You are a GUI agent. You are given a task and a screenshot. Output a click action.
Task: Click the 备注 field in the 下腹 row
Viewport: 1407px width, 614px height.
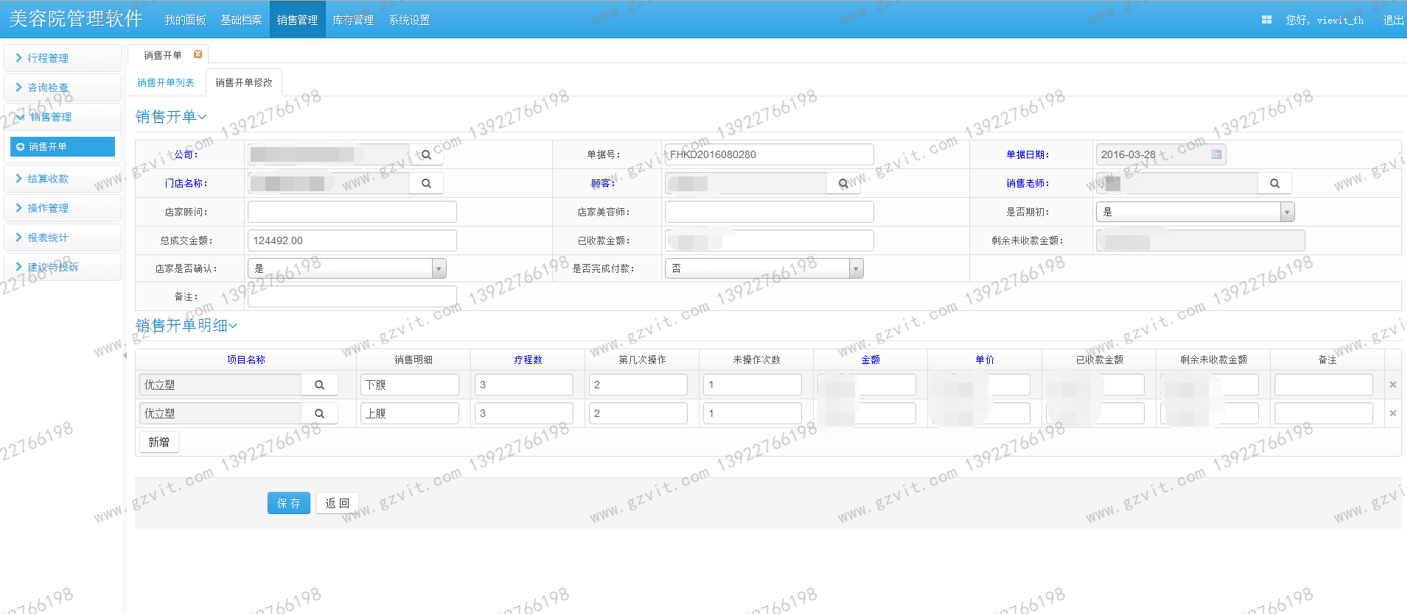1324,385
